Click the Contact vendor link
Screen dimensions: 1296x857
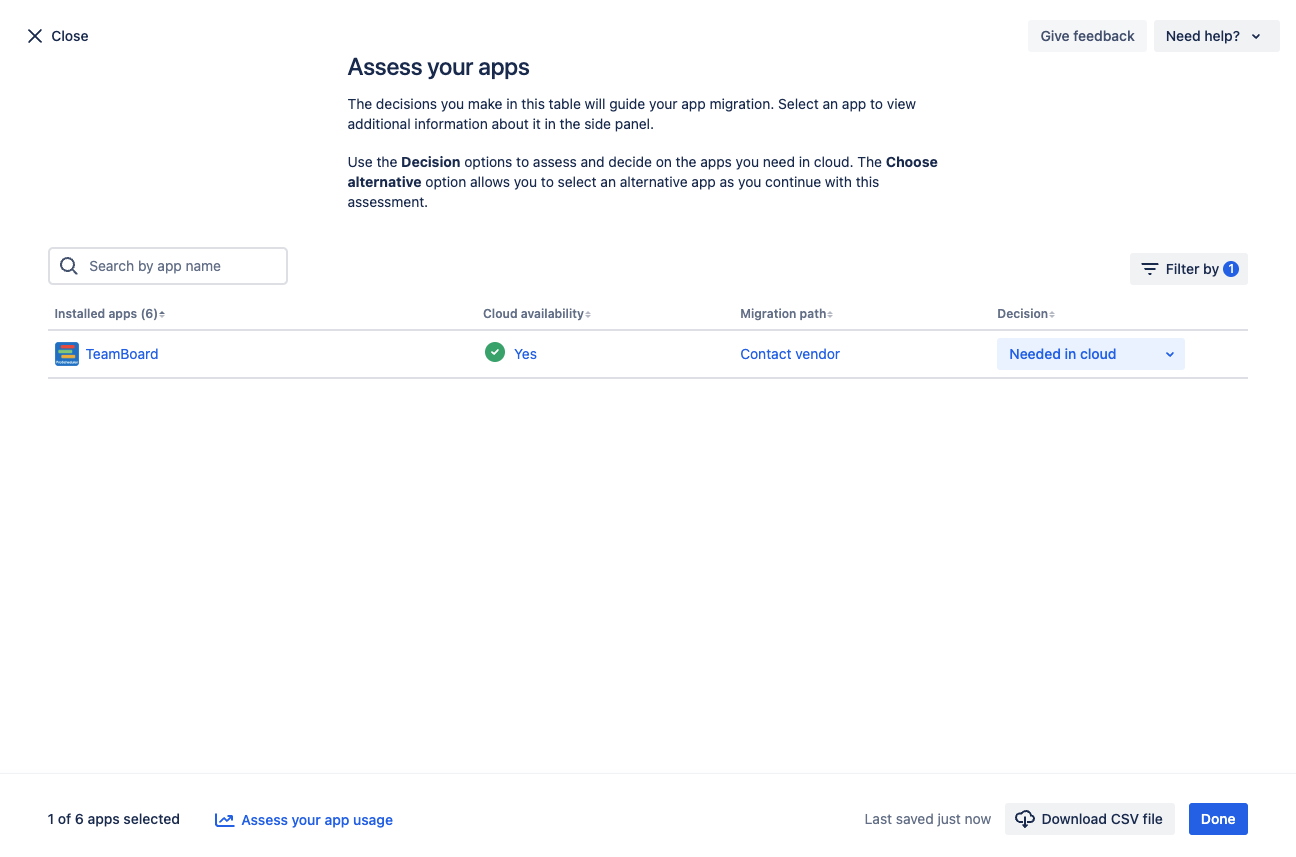(790, 354)
